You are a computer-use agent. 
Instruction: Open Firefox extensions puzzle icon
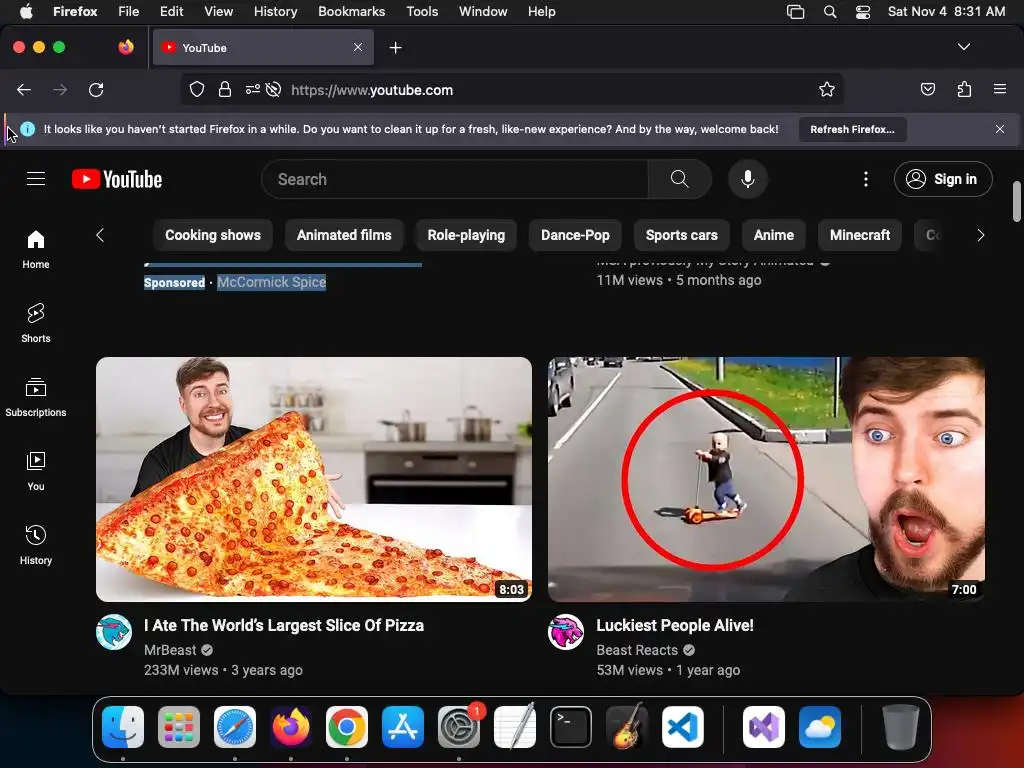(964, 89)
